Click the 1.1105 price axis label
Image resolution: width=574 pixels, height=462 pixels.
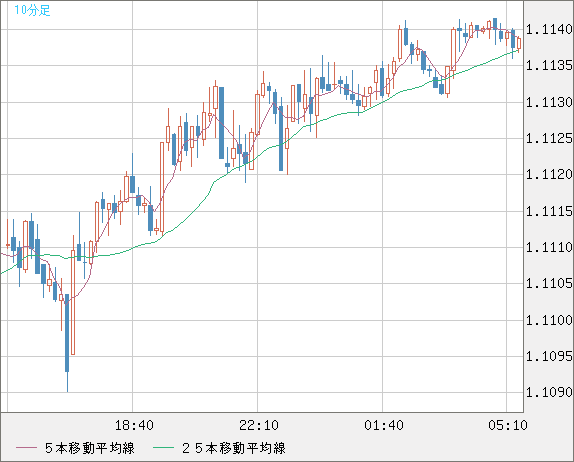(549, 283)
